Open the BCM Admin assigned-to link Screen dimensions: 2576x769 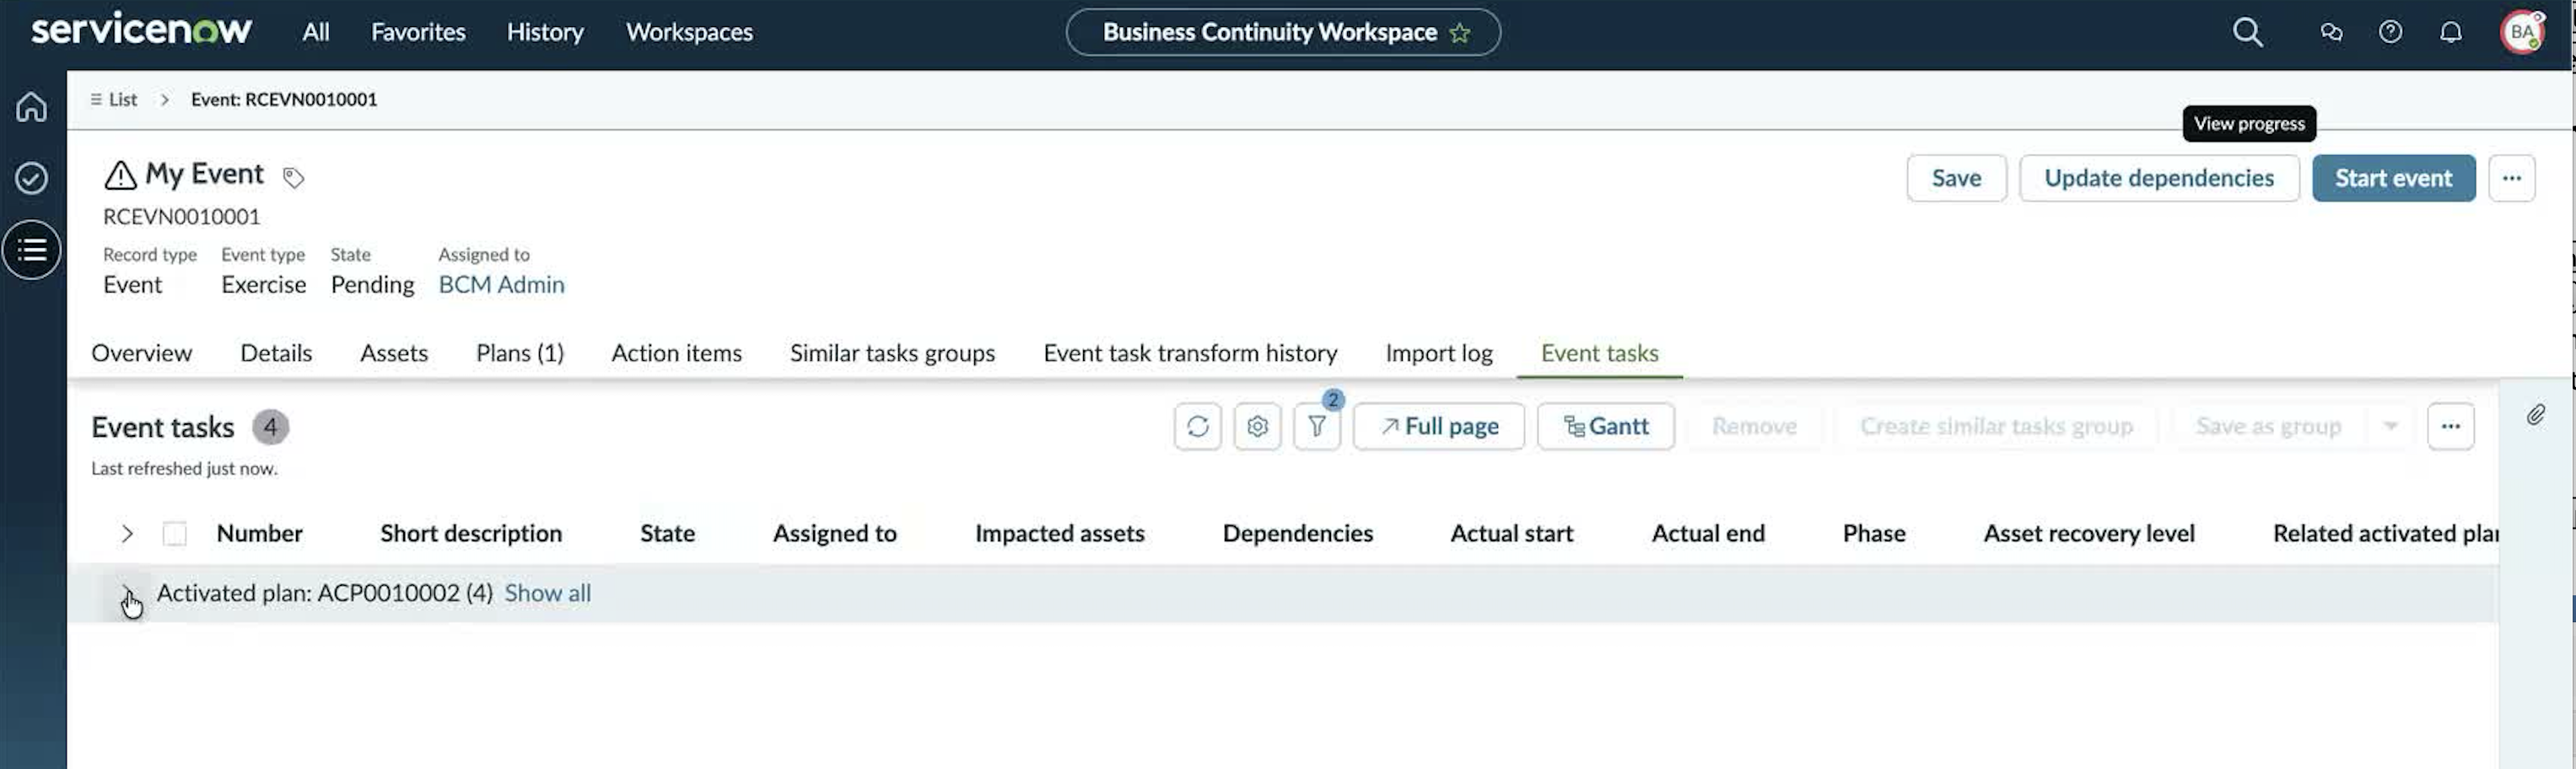click(501, 285)
